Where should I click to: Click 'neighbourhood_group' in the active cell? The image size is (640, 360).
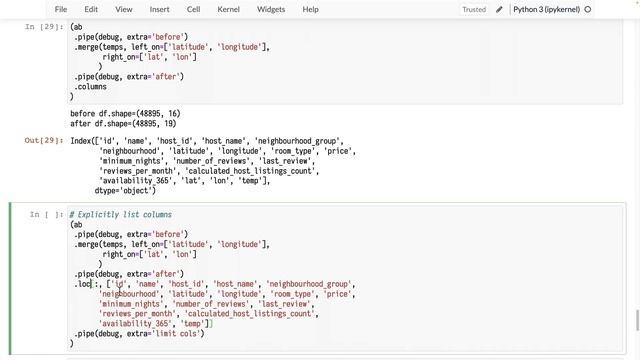[x=310, y=284]
